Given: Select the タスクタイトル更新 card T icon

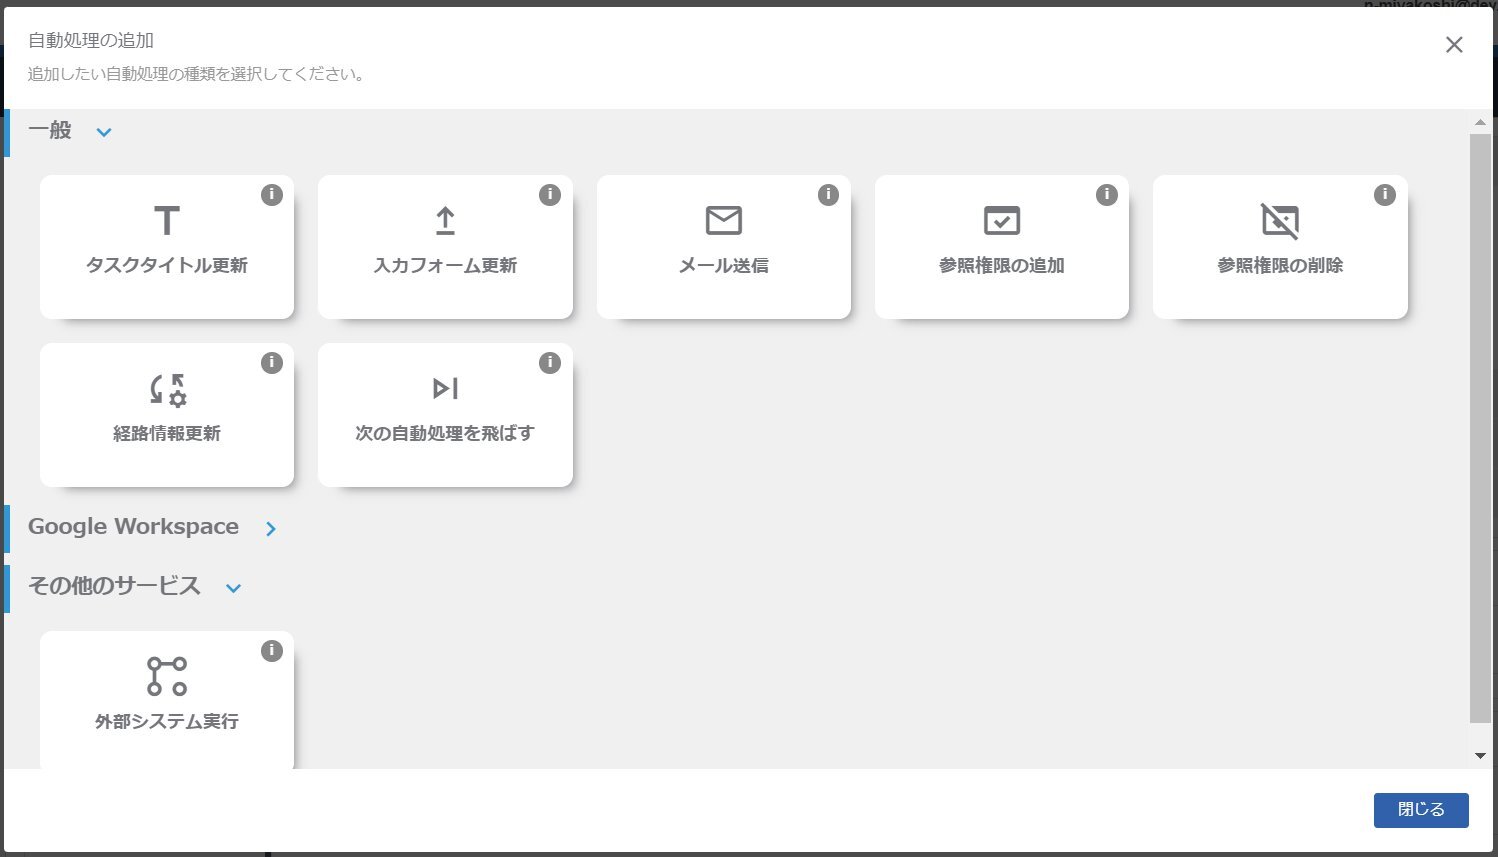Looking at the screenshot, I should [x=167, y=220].
